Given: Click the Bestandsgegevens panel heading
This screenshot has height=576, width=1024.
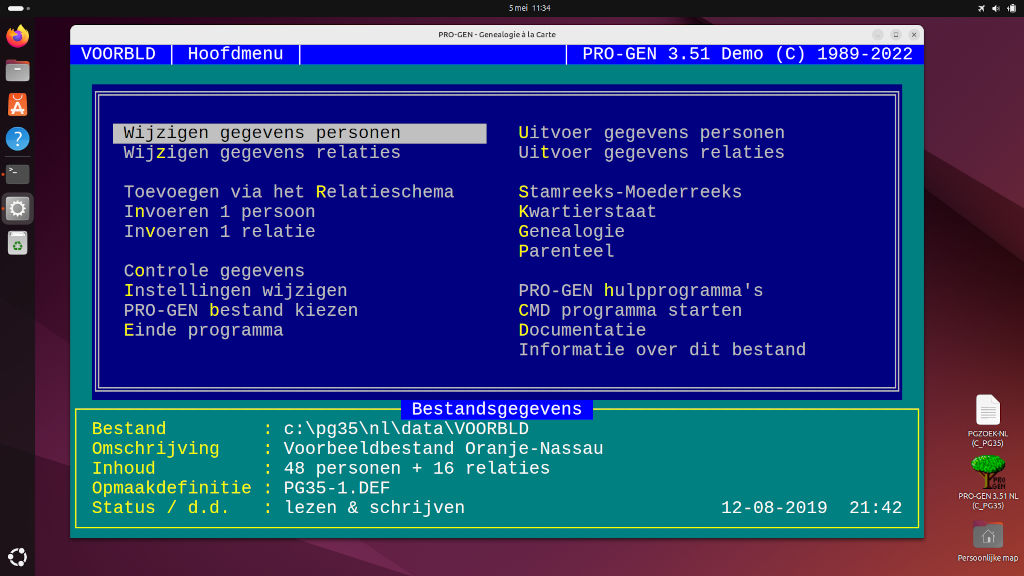Looking at the screenshot, I should tap(496, 409).
